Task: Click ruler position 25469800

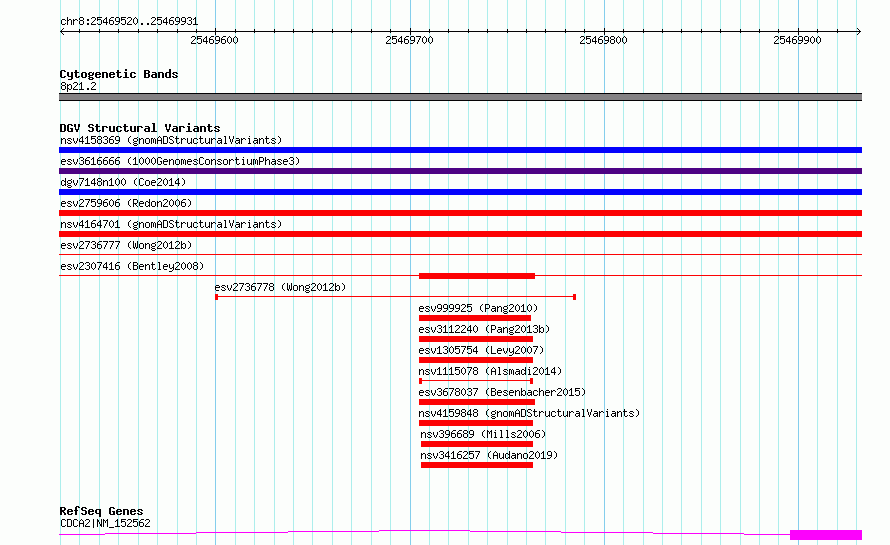Action: [x=603, y=40]
